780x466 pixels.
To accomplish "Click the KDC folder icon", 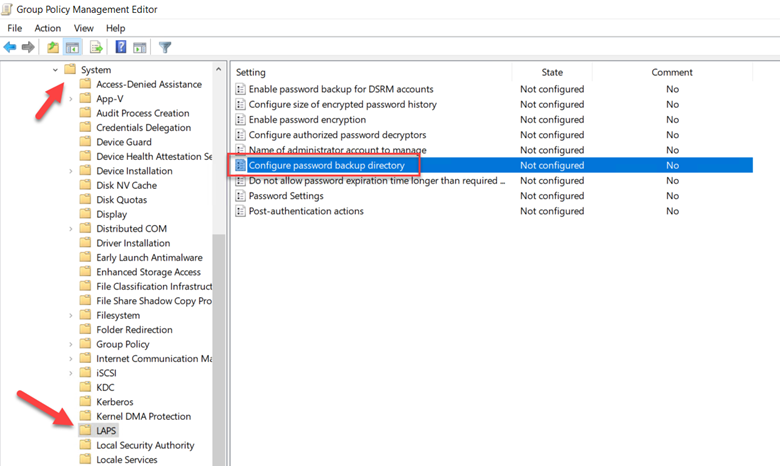I will point(86,387).
